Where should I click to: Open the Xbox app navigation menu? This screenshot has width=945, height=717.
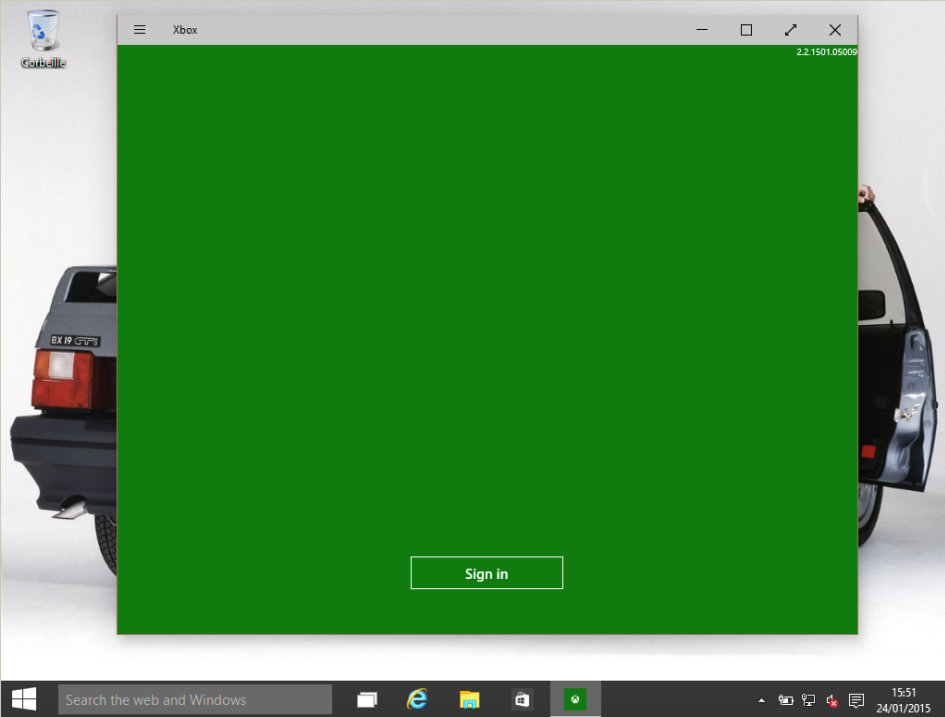pos(139,29)
